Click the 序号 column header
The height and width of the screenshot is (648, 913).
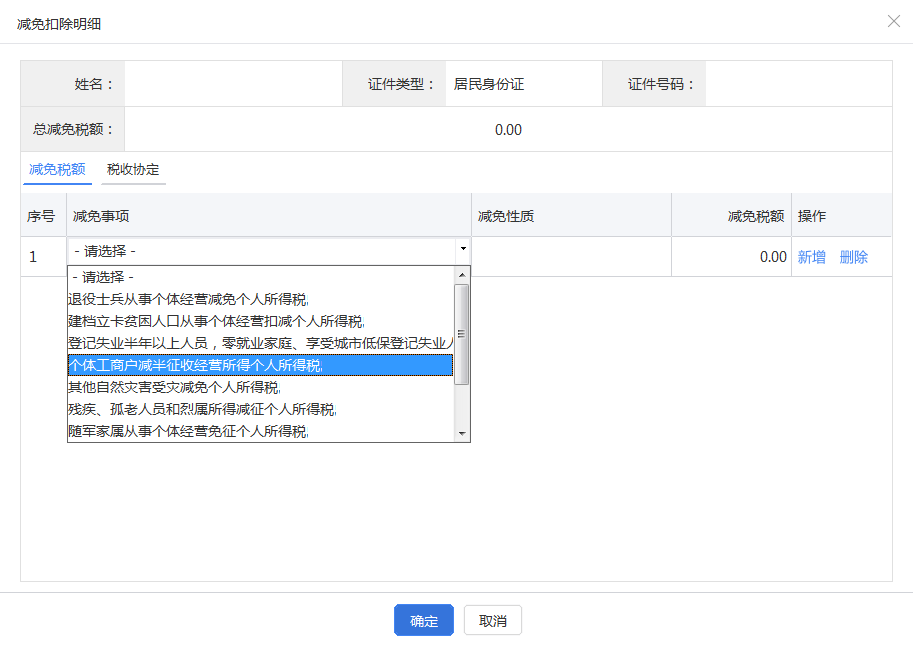pyautogui.click(x=44, y=216)
